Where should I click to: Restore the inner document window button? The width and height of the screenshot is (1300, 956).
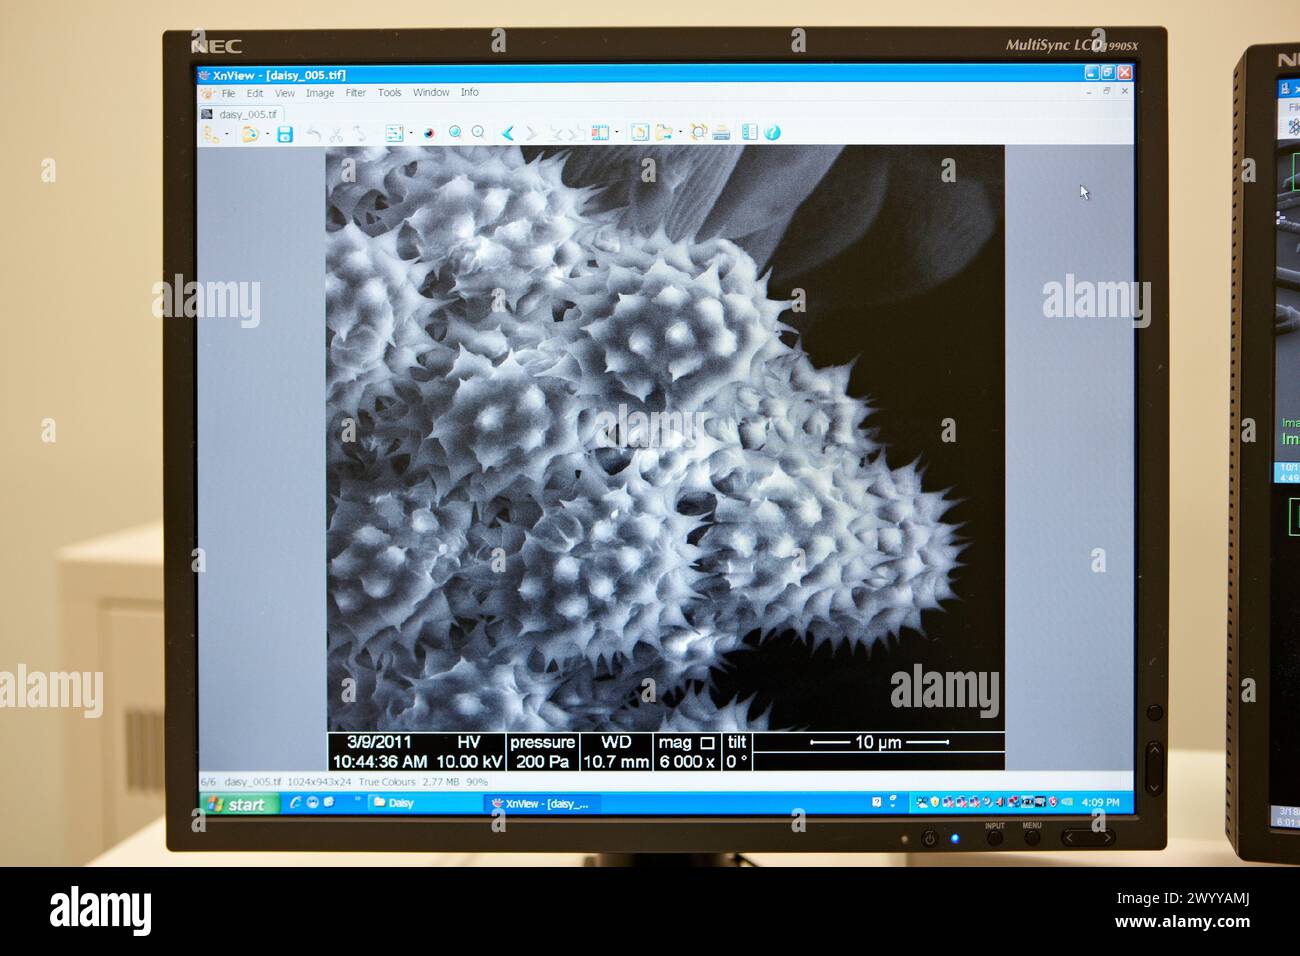tap(1106, 91)
